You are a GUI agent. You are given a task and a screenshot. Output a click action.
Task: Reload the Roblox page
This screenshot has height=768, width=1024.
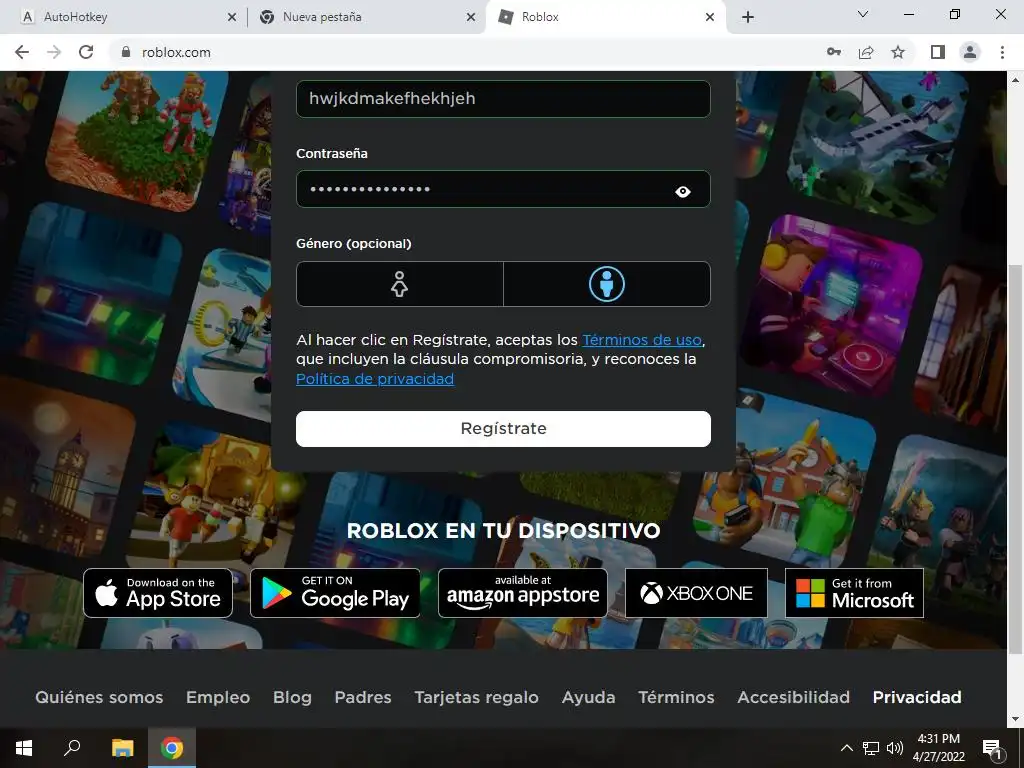pyautogui.click(x=86, y=52)
